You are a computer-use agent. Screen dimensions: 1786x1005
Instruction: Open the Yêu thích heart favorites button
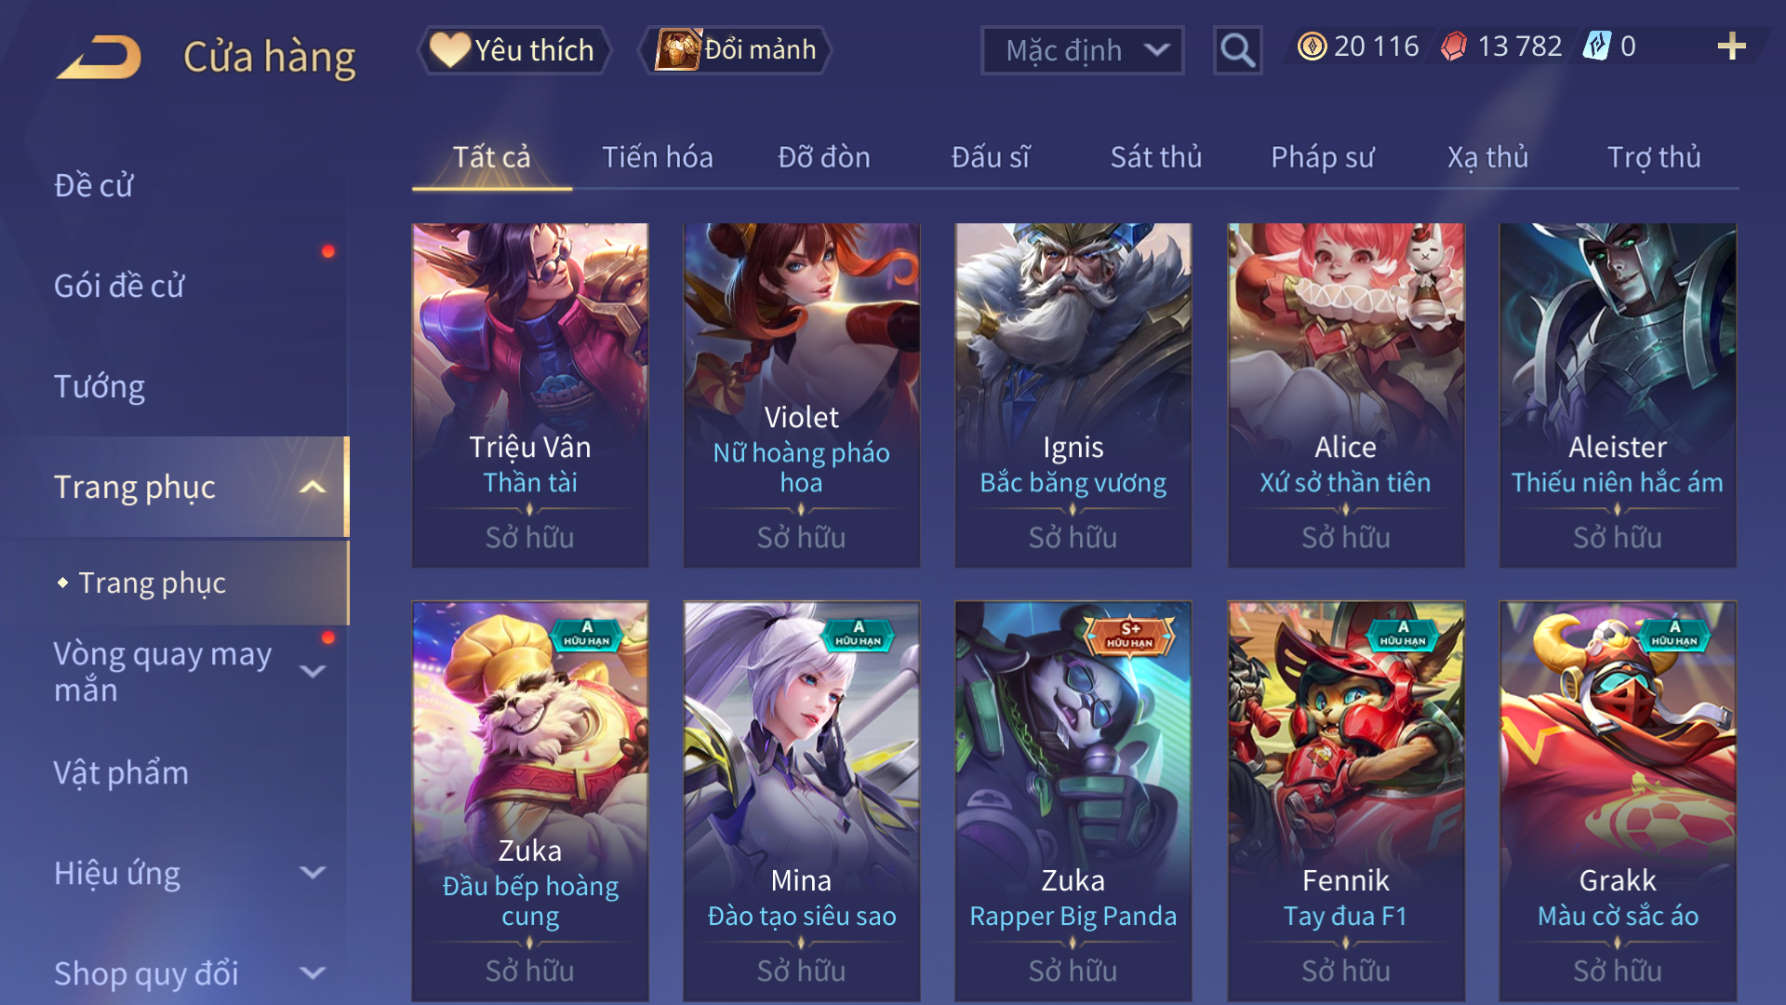pos(514,50)
